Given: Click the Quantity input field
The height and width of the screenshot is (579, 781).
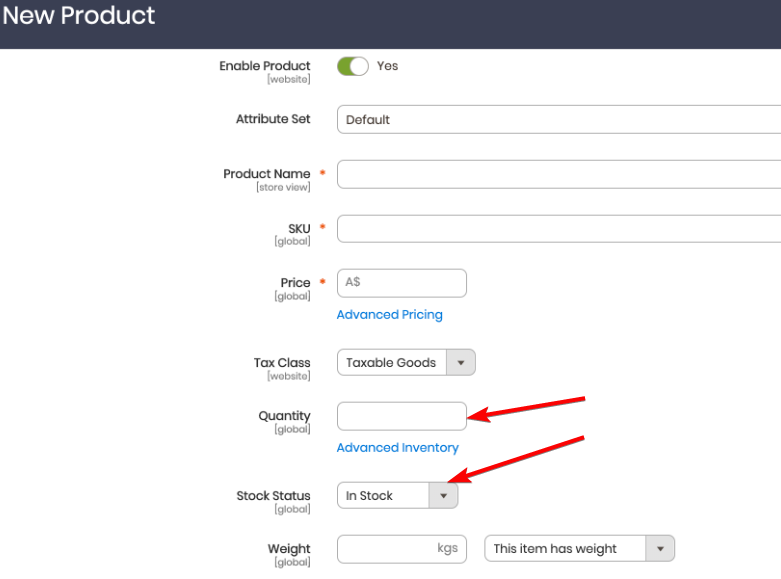Looking at the screenshot, I should tap(402, 416).
